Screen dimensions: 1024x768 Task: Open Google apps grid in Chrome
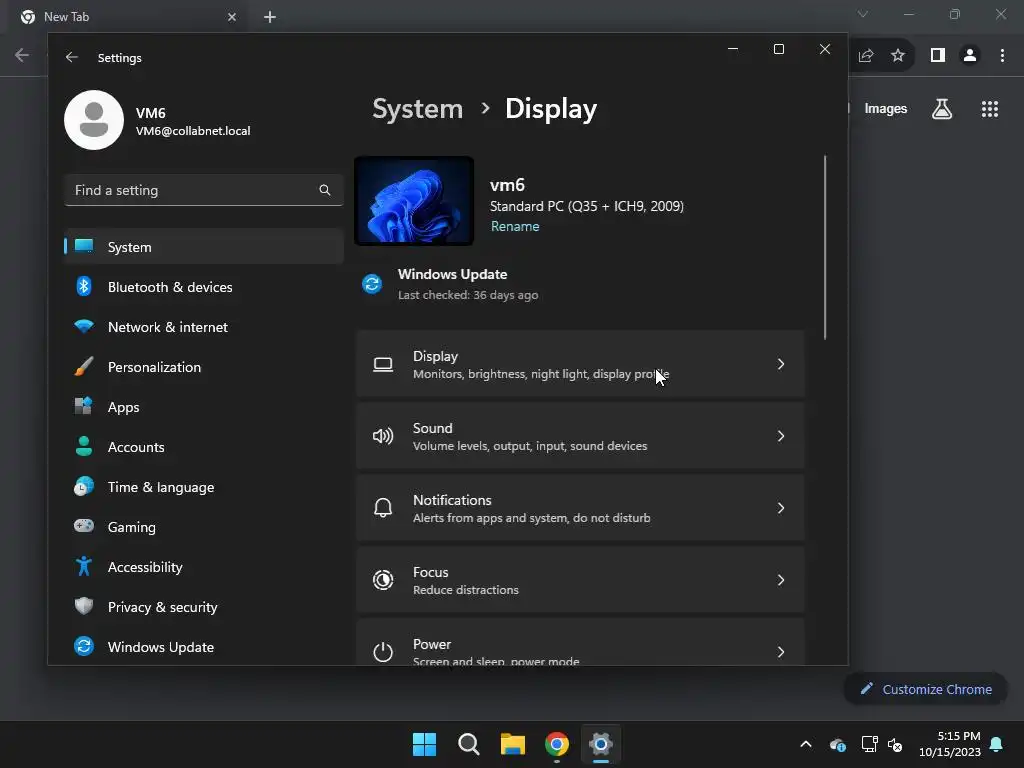point(990,108)
